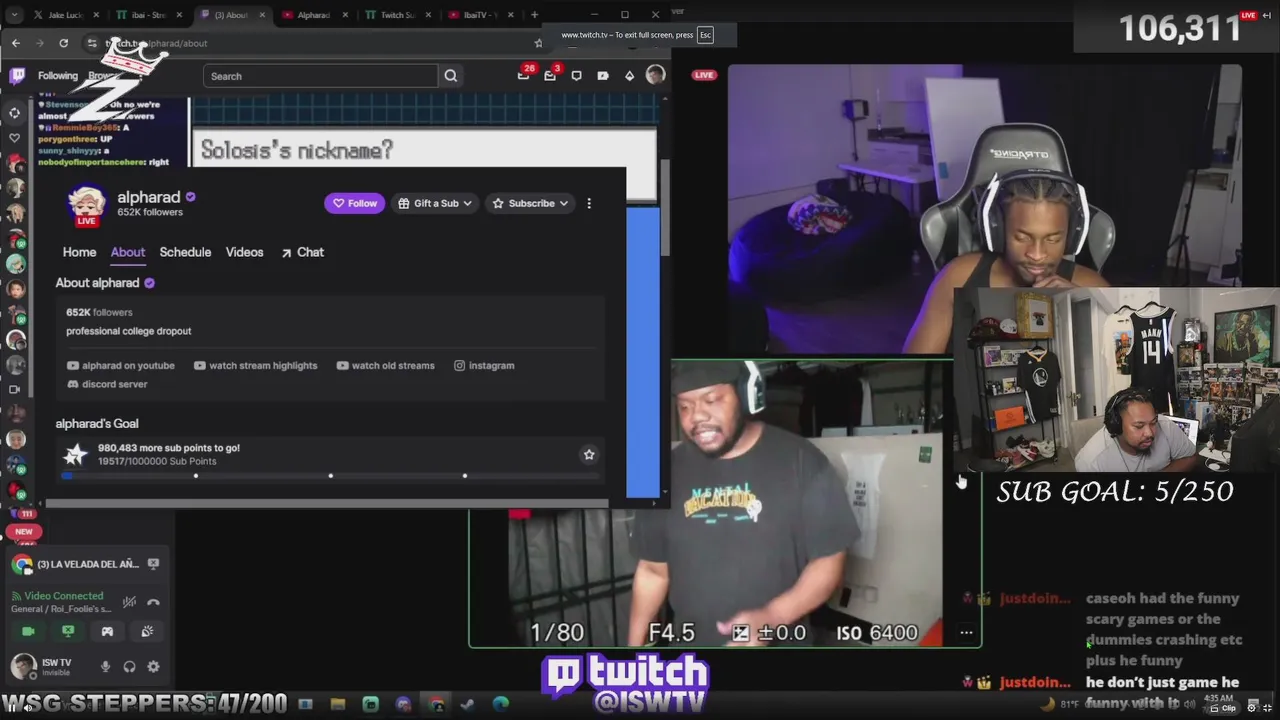Click the professional college dropout bio text
This screenshot has width=1280, height=720.
click(128, 331)
